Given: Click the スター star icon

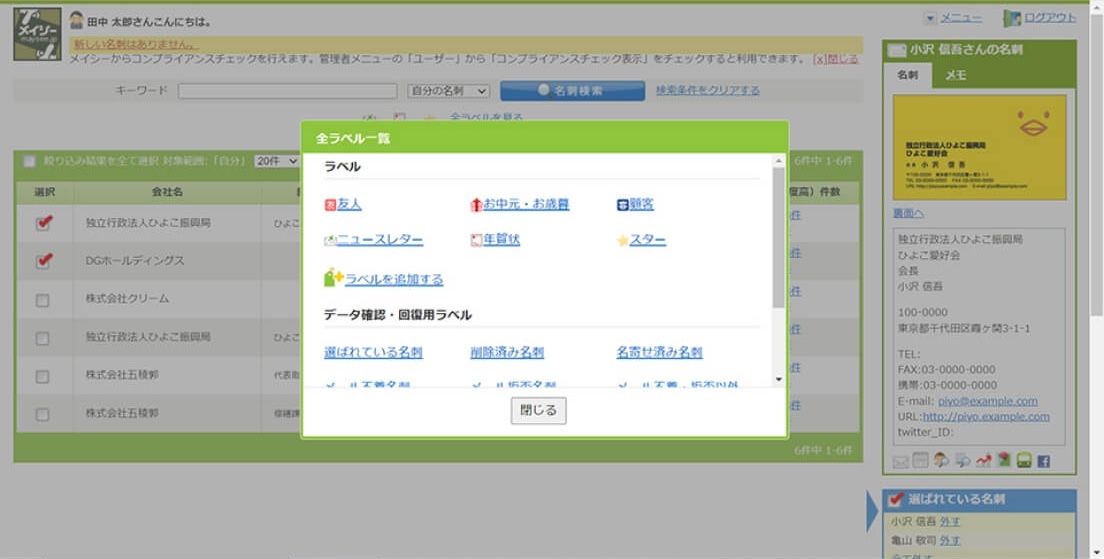Looking at the screenshot, I should tap(622, 241).
